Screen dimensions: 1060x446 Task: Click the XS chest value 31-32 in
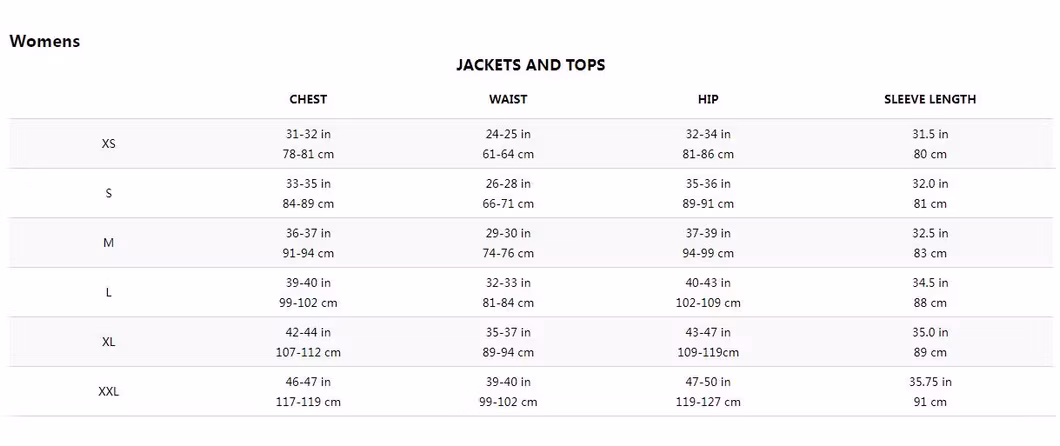(x=308, y=134)
